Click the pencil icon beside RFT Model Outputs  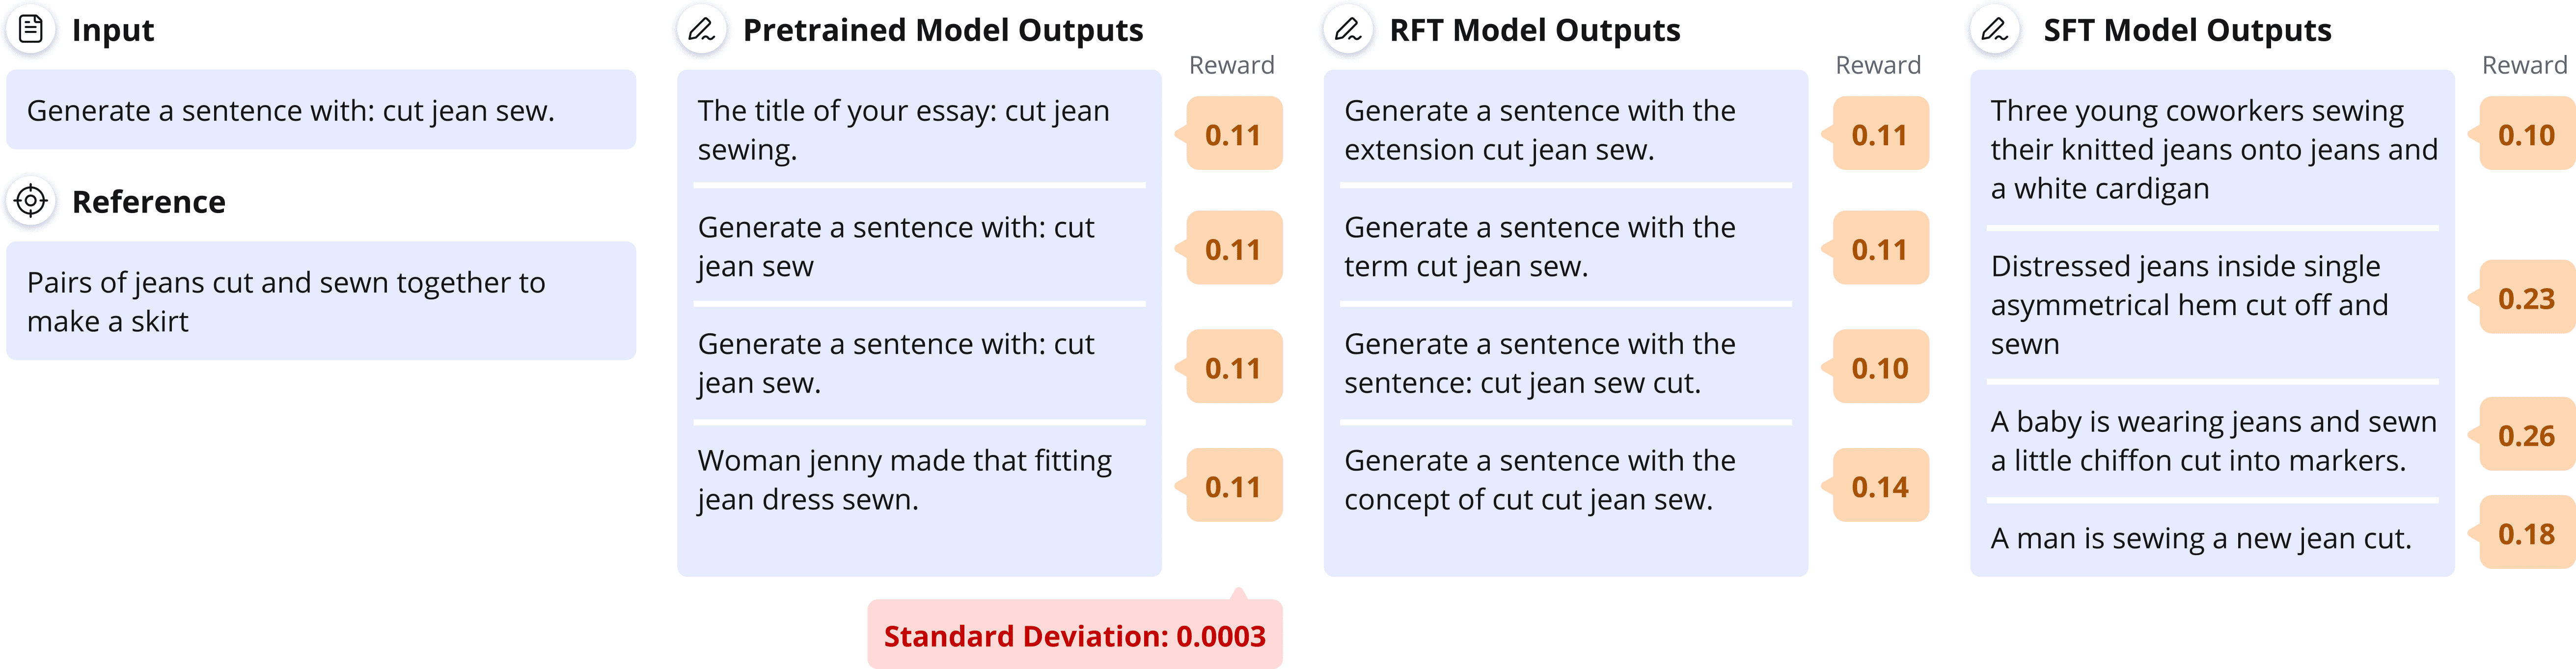tap(1348, 30)
